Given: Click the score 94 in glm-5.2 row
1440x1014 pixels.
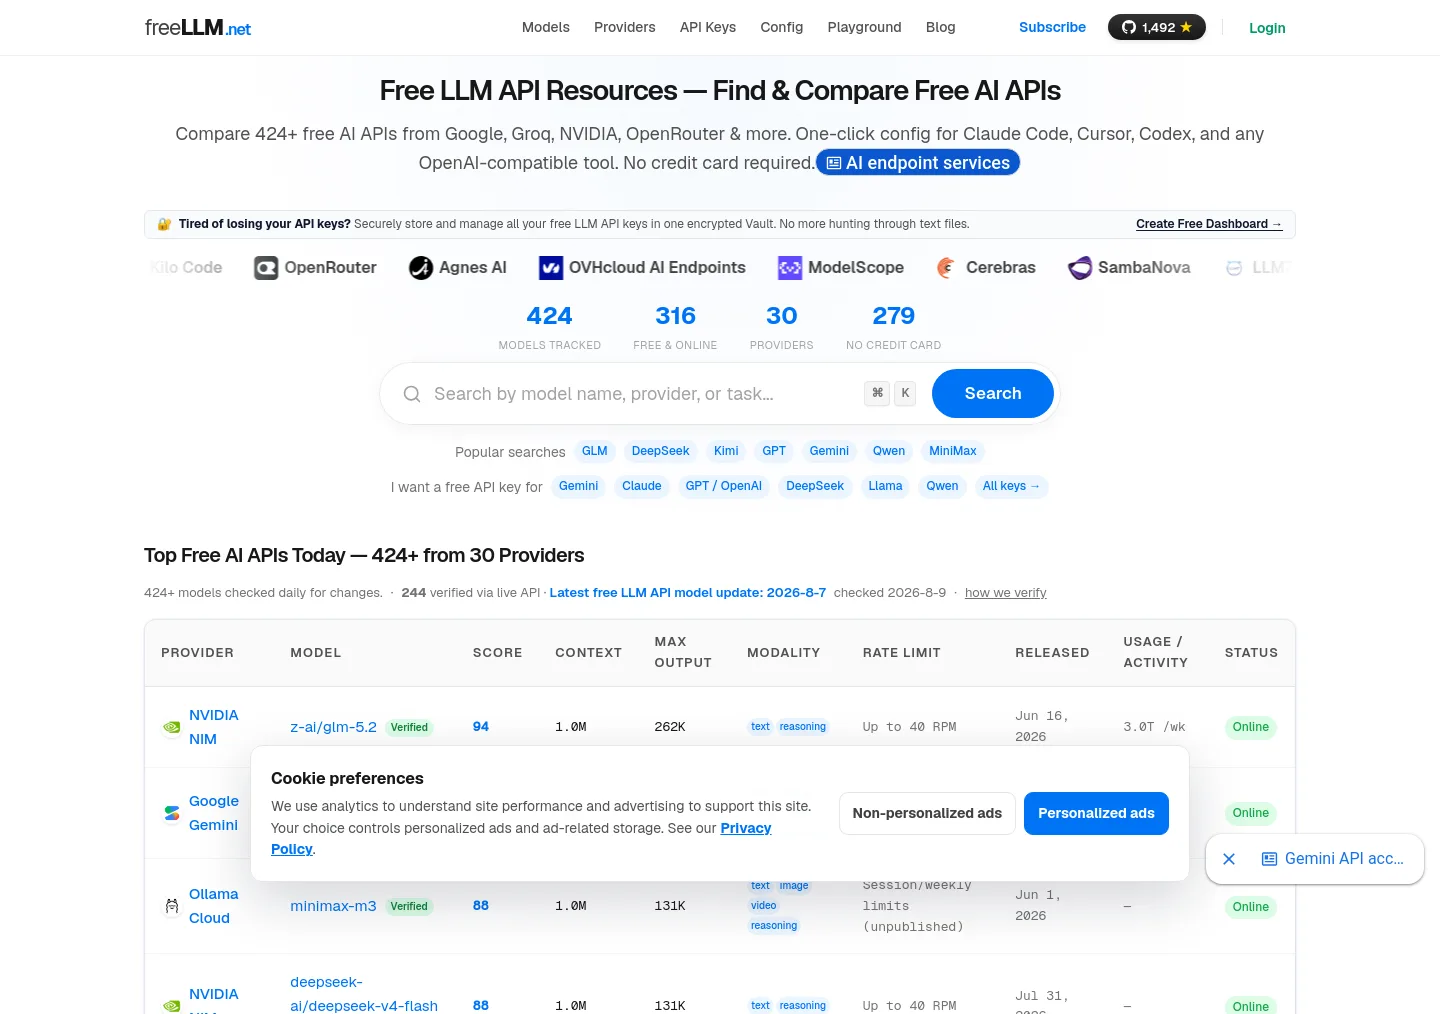Looking at the screenshot, I should (x=481, y=727).
